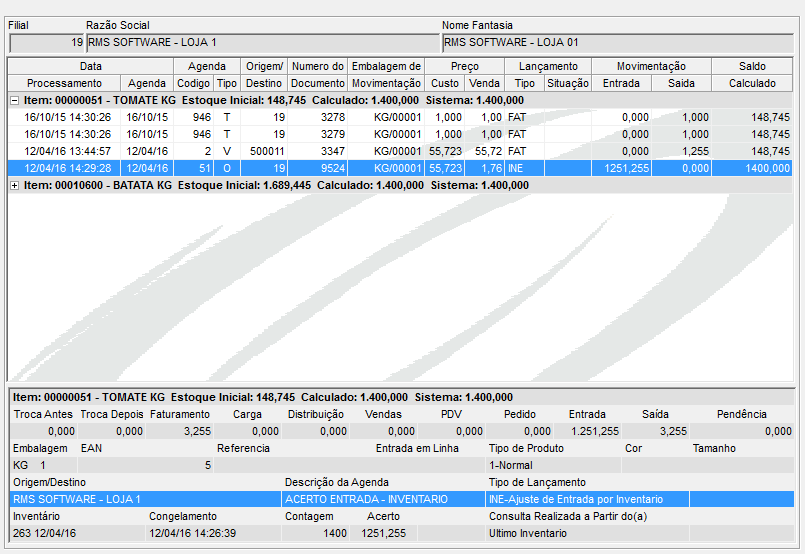Click the Filial field with 19
The width and height of the screenshot is (805, 554).
(47, 43)
